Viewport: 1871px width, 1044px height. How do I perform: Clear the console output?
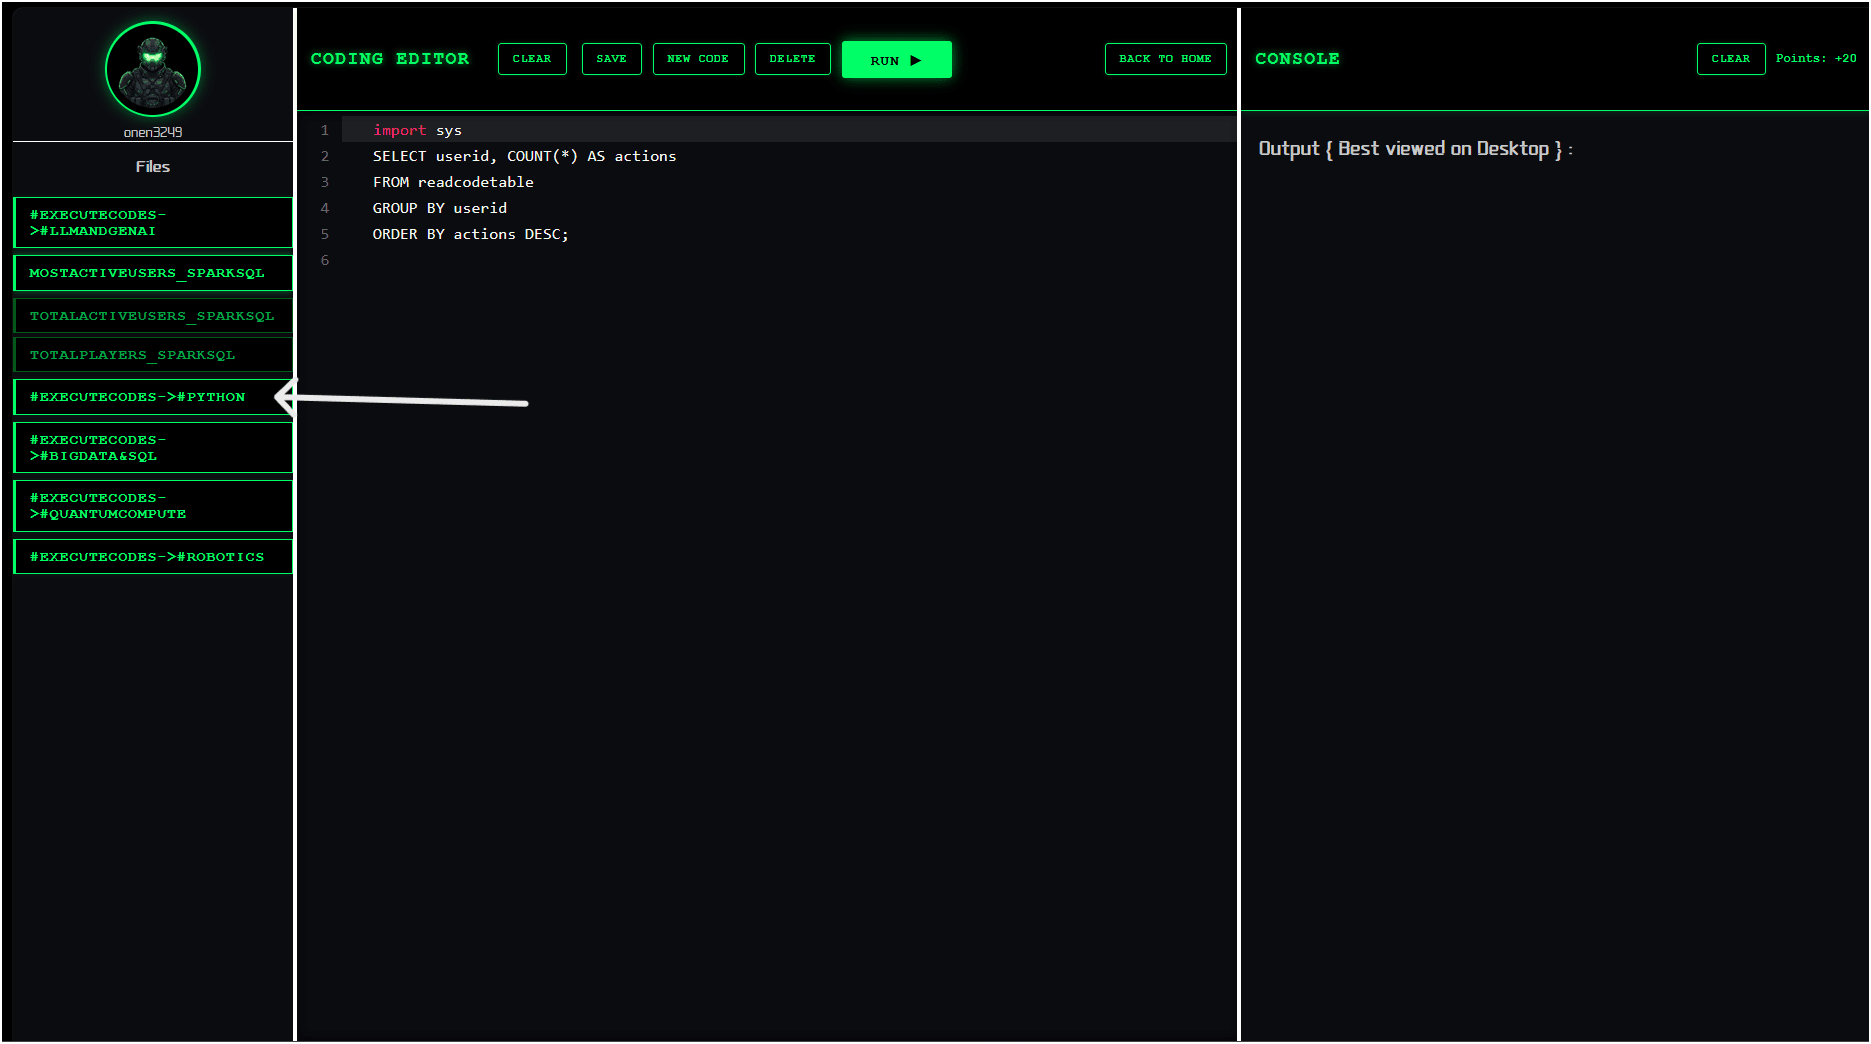click(x=1731, y=59)
